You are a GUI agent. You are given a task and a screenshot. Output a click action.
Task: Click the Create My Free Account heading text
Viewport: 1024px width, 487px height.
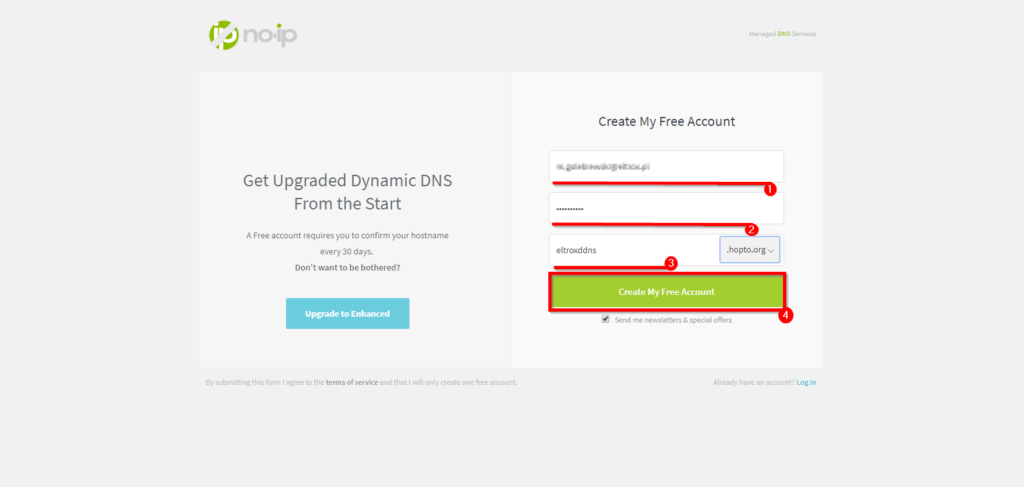pos(666,121)
